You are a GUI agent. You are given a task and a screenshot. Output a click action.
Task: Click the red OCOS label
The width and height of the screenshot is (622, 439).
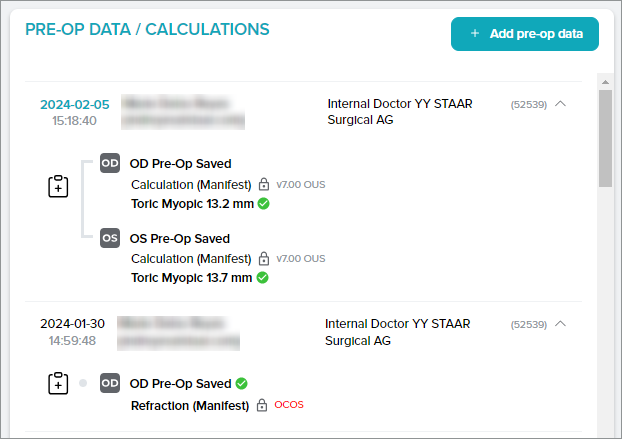coord(288,405)
